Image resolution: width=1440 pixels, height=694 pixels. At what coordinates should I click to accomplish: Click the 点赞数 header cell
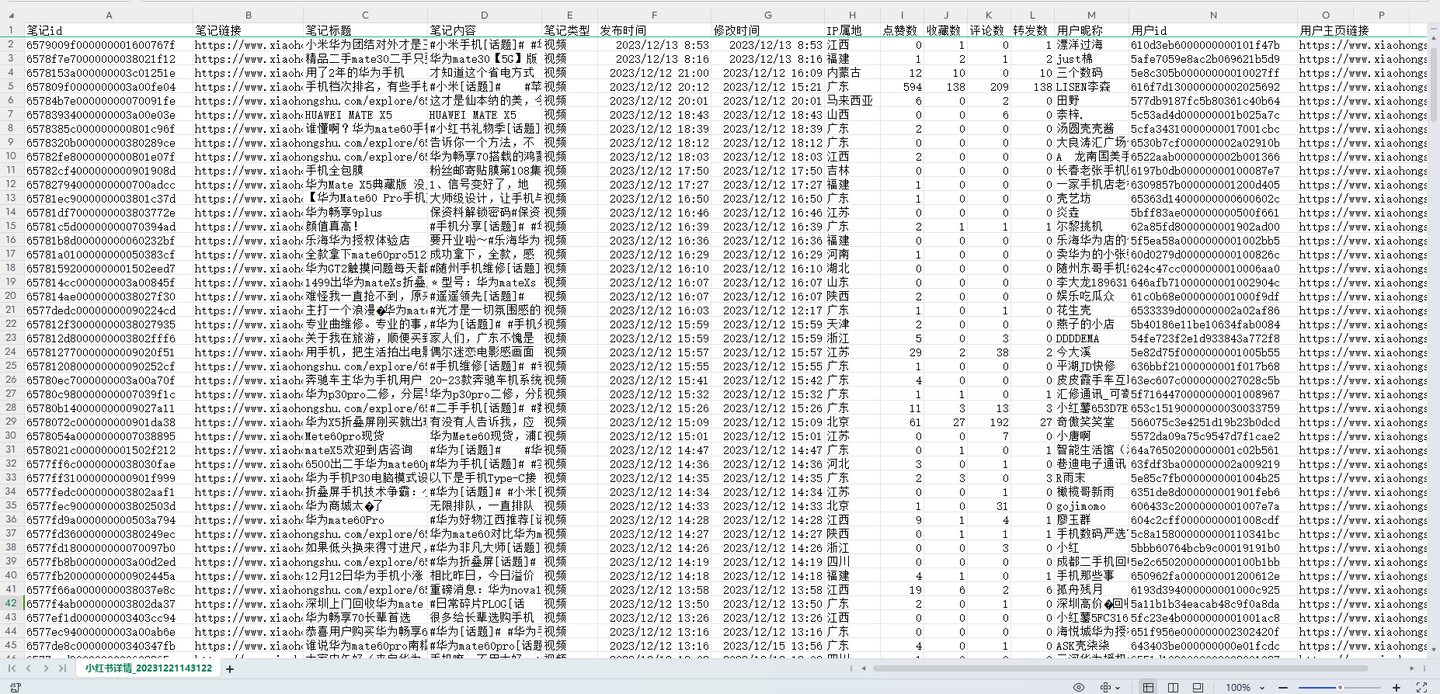(x=902, y=31)
